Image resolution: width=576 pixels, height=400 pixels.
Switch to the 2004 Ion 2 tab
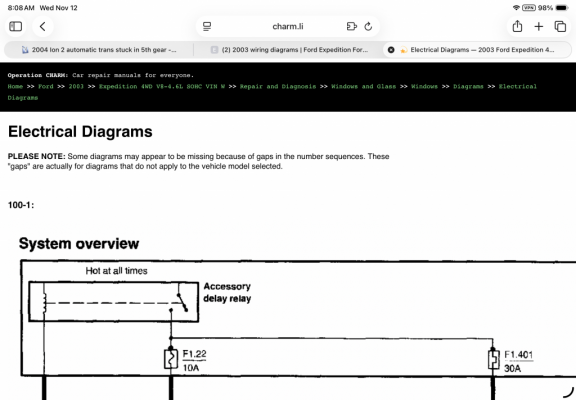click(x=99, y=50)
